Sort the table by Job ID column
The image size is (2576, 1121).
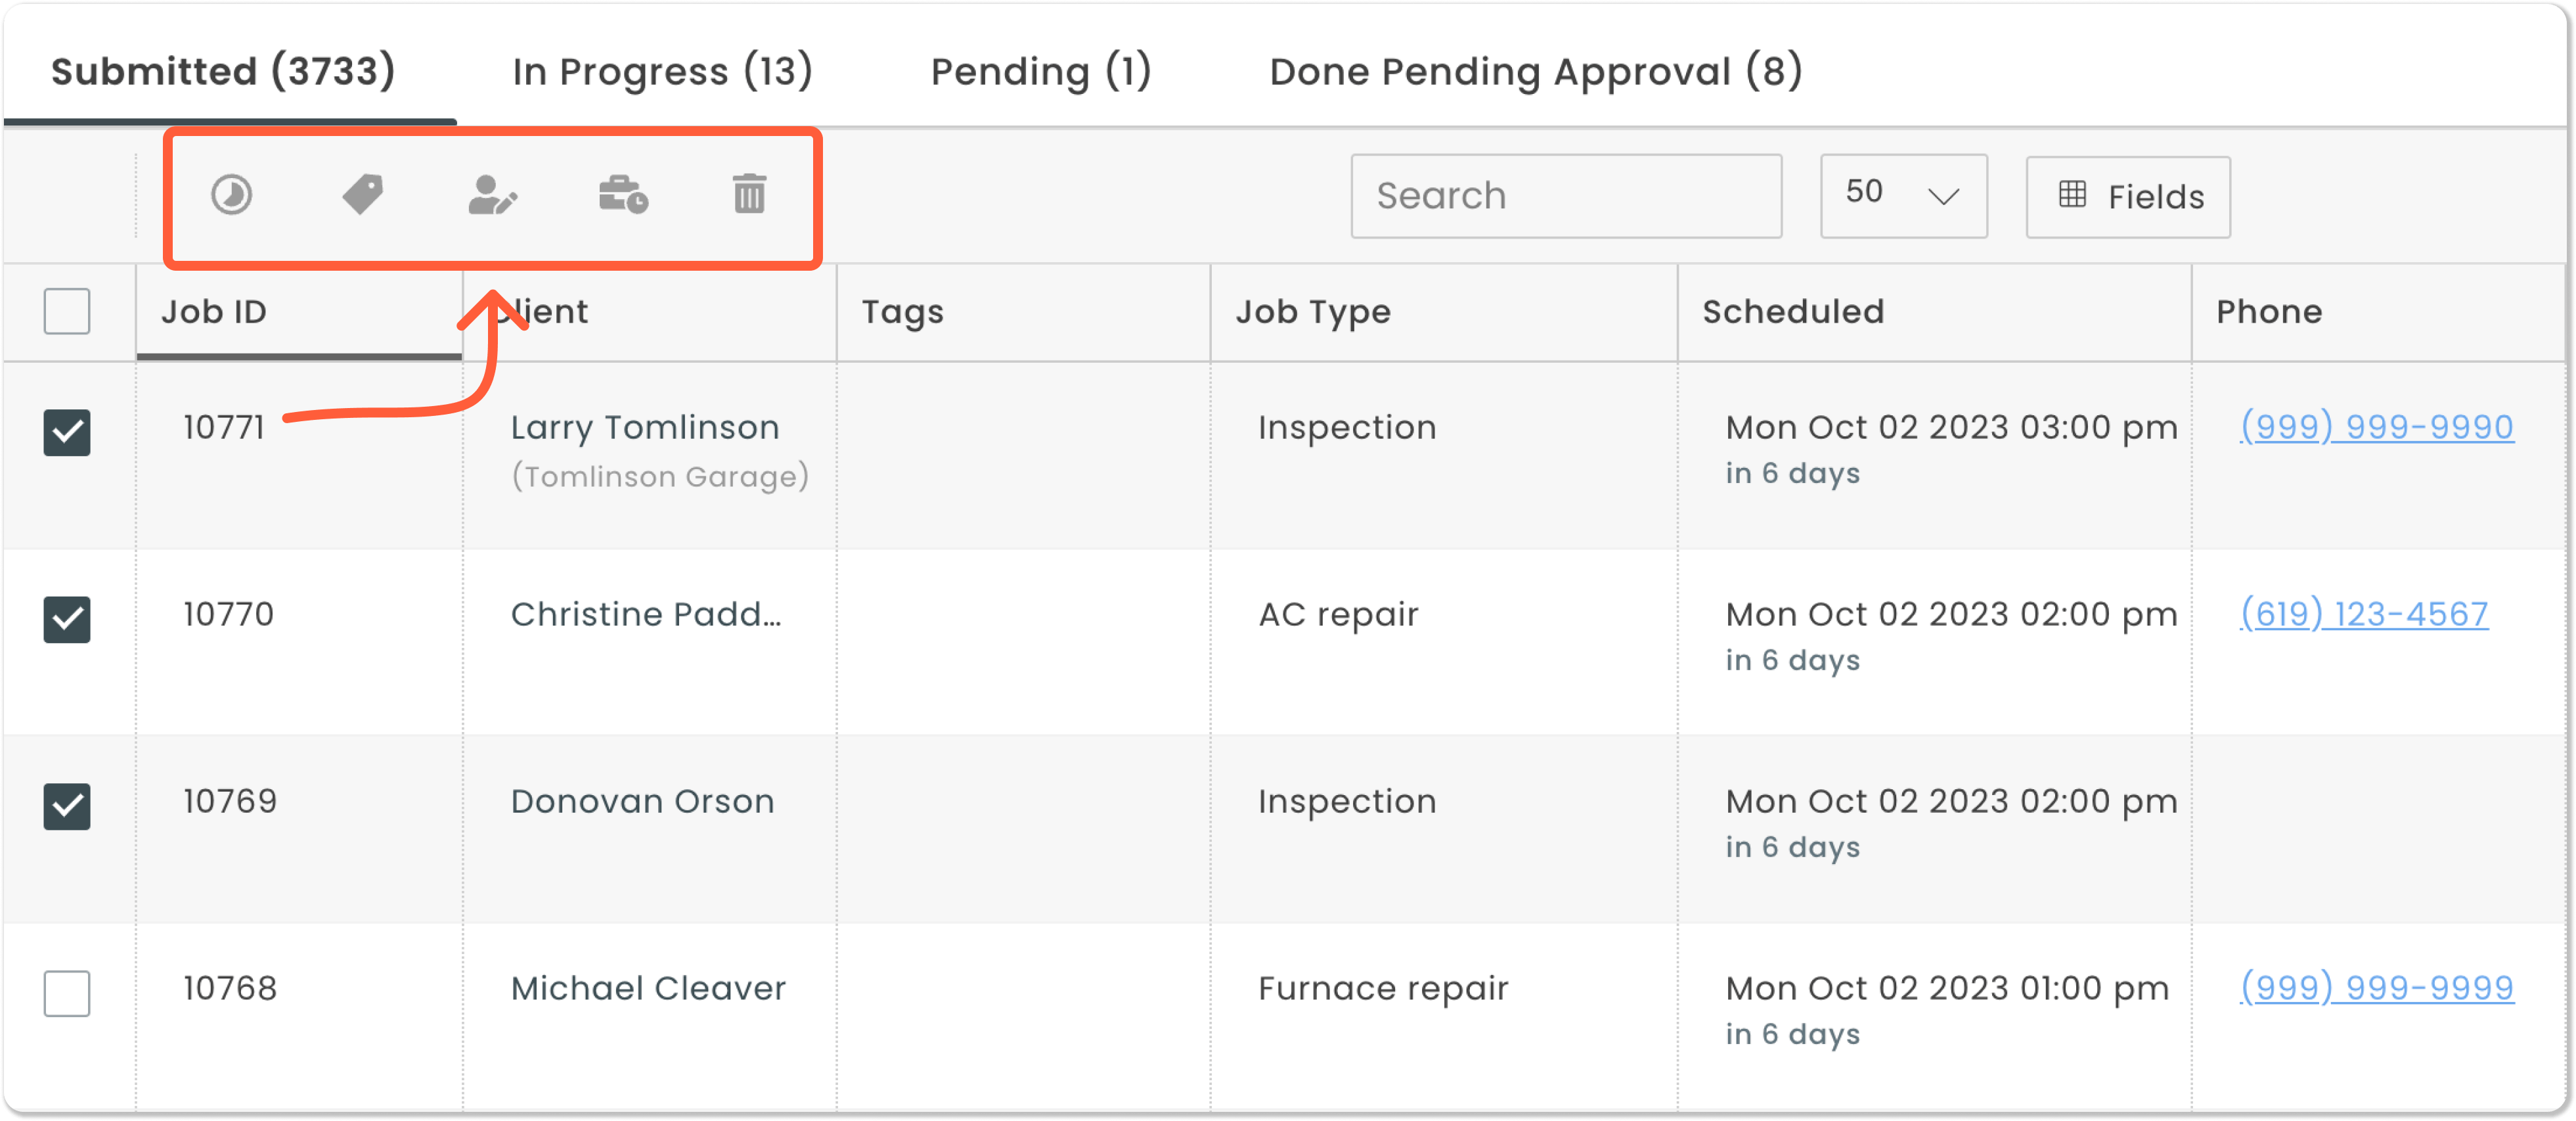pos(213,311)
